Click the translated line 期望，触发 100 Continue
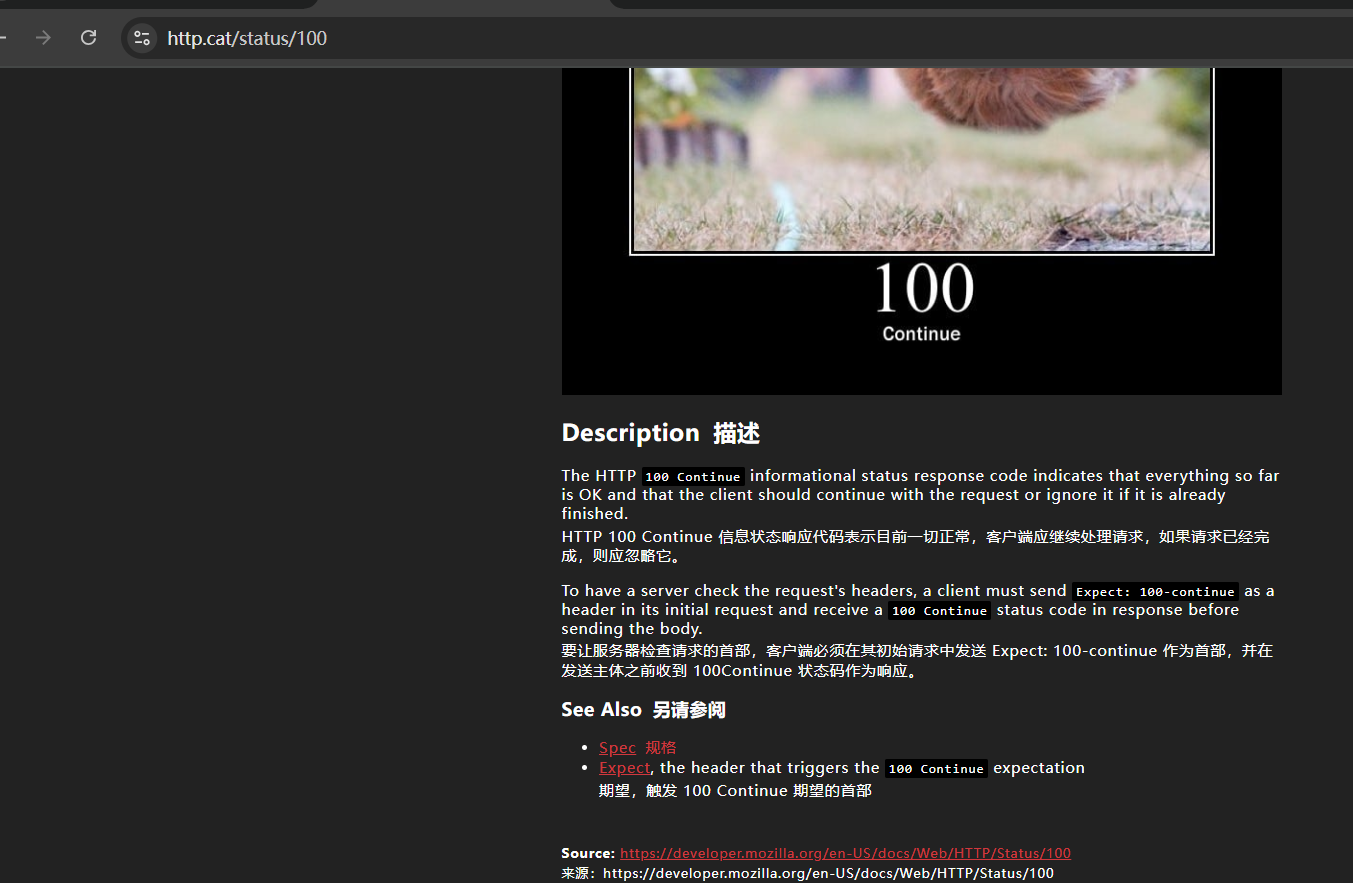This screenshot has width=1353, height=883. click(735, 790)
